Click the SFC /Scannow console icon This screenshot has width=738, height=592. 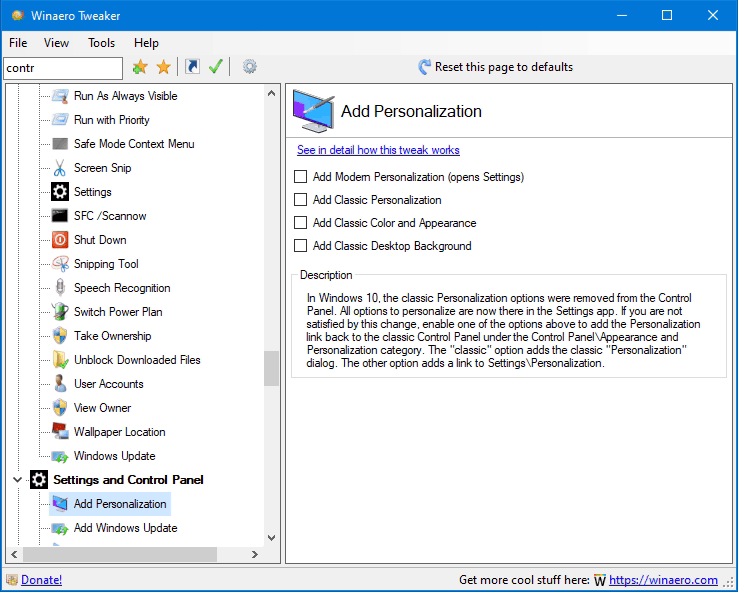pyautogui.click(x=60, y=216)
